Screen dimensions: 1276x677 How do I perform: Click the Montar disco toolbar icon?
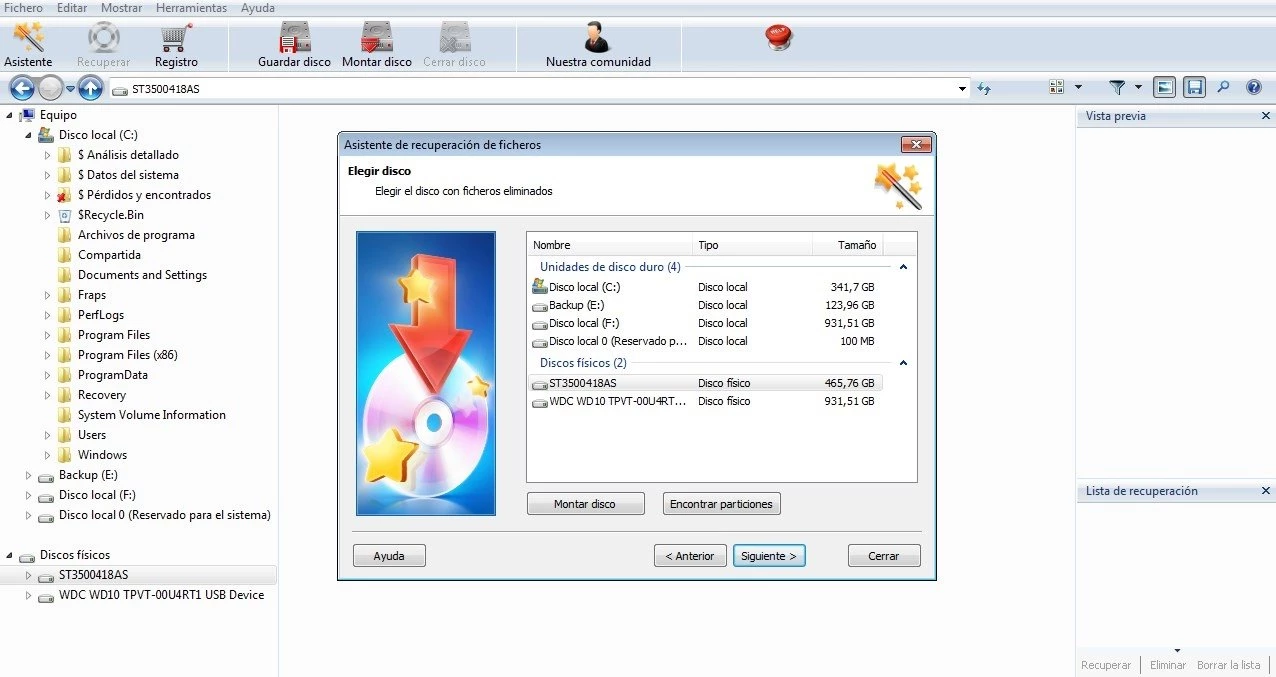coord(376,38)
